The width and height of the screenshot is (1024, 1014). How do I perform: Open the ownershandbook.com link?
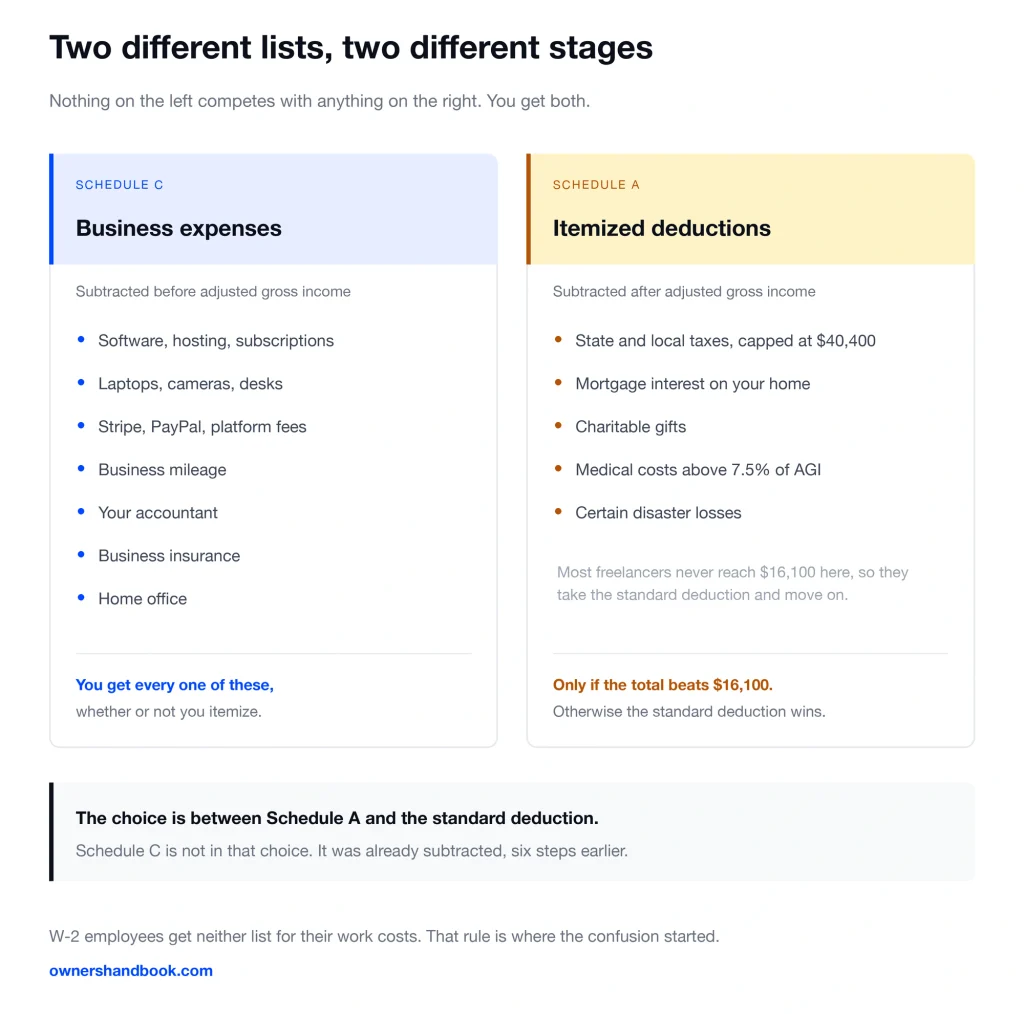pos(131,970)
